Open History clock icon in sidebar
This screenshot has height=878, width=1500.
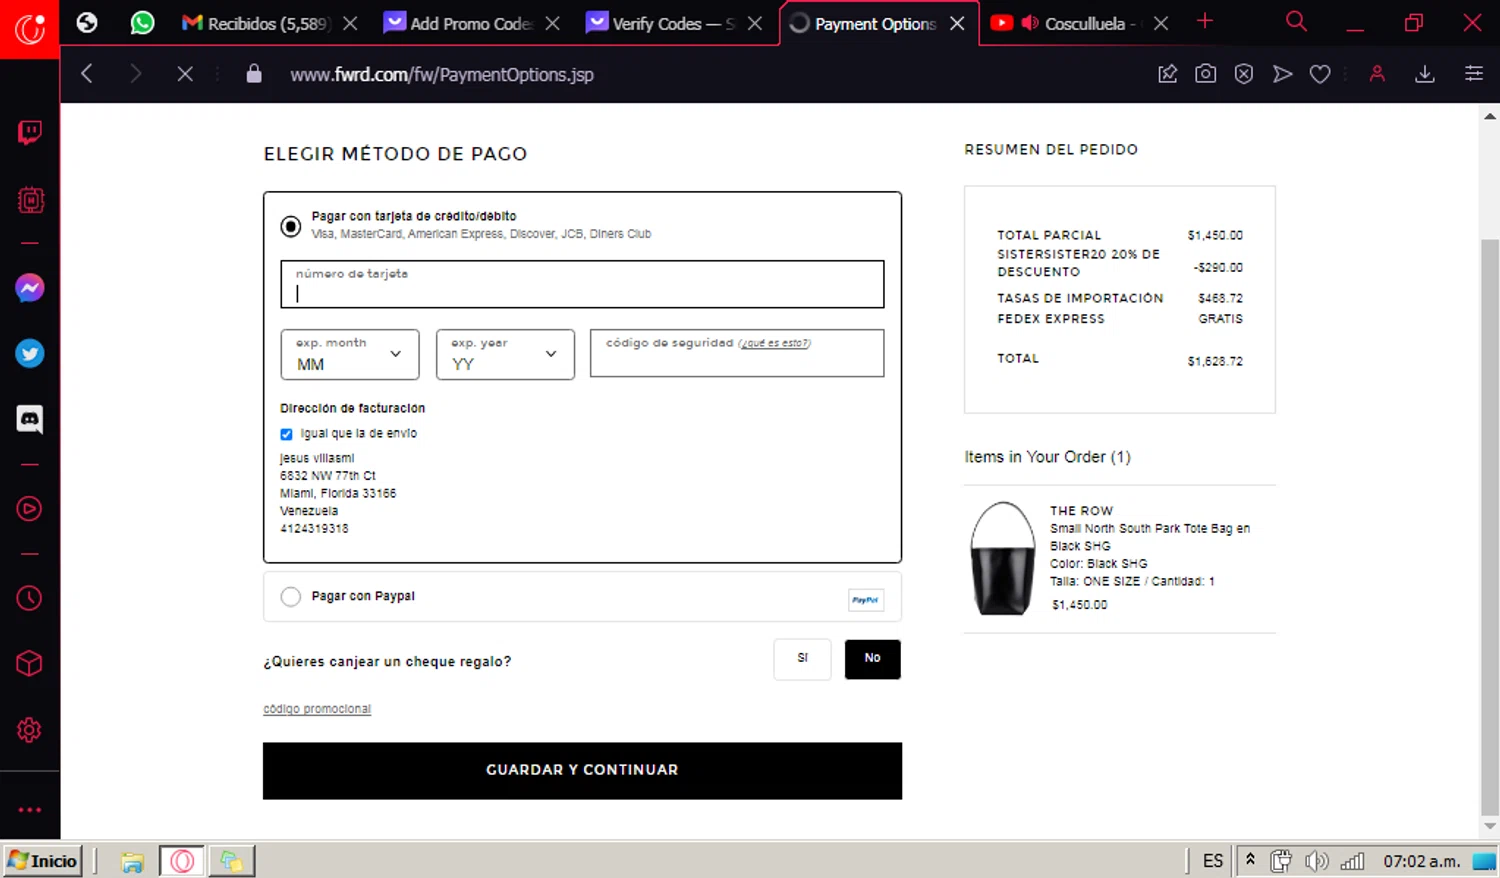pos(30,598)
